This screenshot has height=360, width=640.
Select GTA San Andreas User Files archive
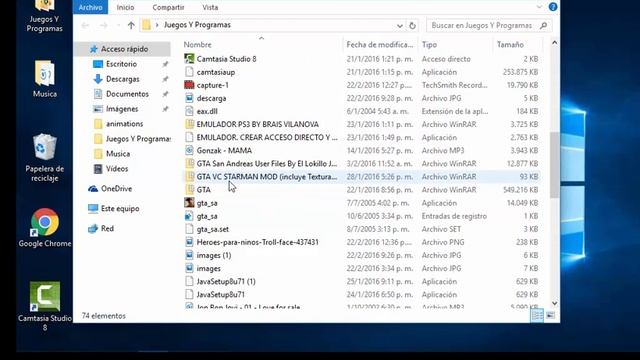(x=267, y=163)
